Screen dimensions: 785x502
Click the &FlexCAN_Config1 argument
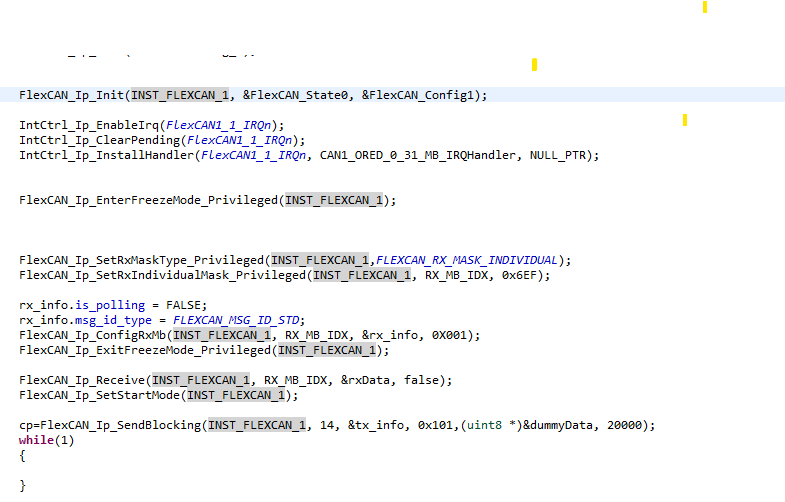(x=418, y=95)
